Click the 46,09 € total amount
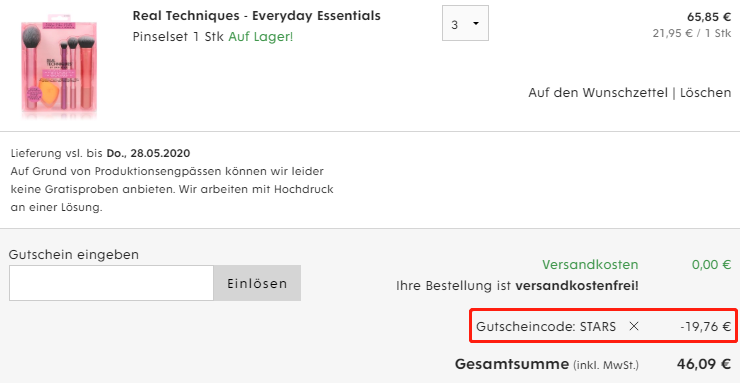This screenshot has width=740, height=383. point(704,364)
